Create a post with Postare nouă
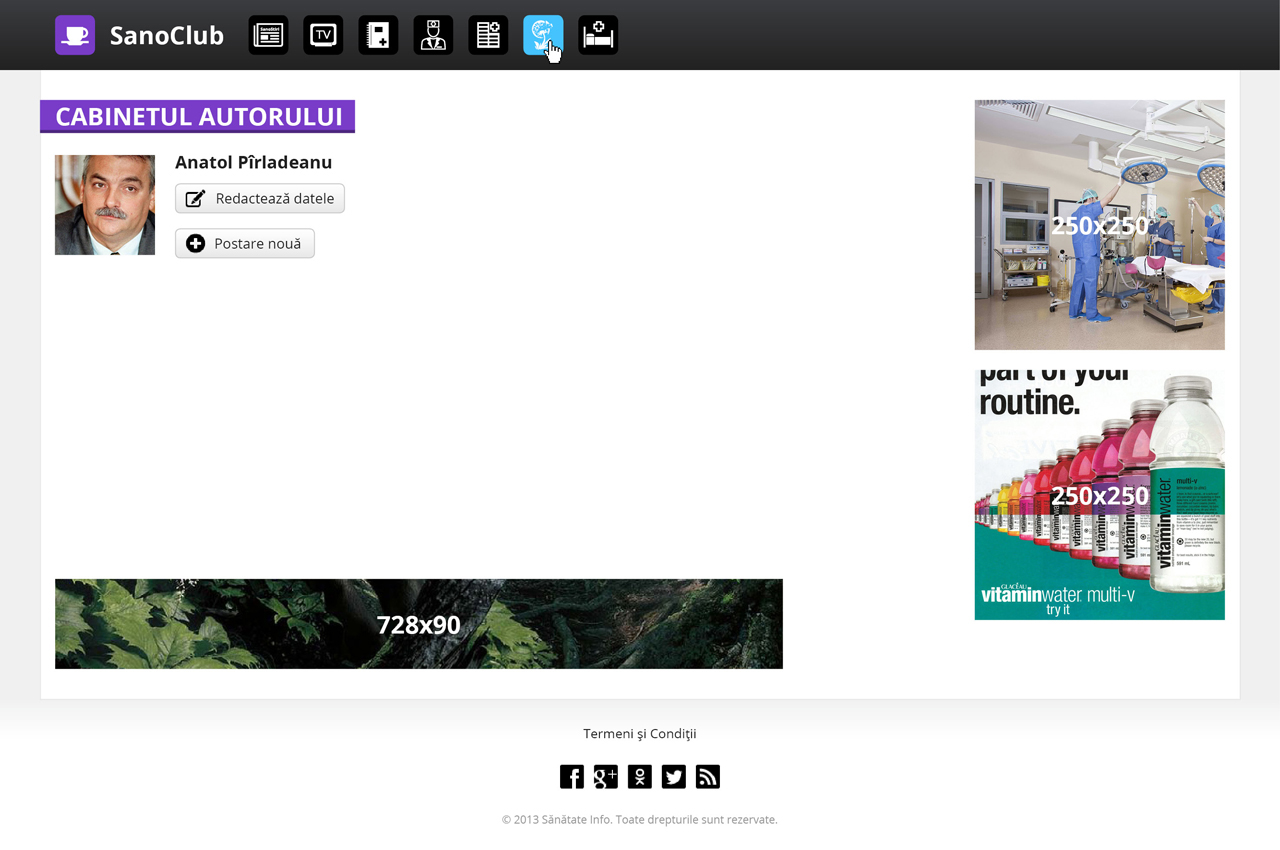Viewport: 1280px width, 850px height. point(245,243)
